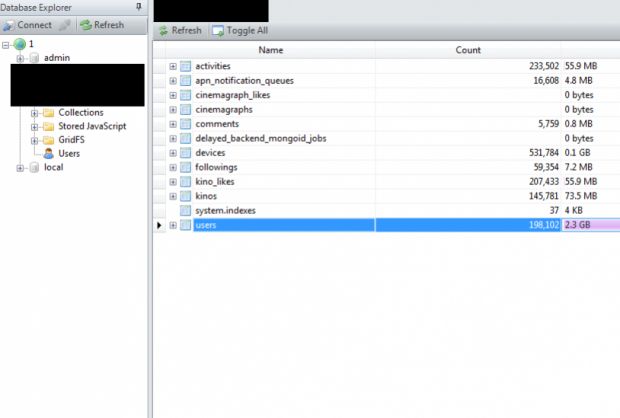The height and width of the screenshot is (418, 620).
Task: Expand the Stored JavaScript node
Action: (34, 127)
